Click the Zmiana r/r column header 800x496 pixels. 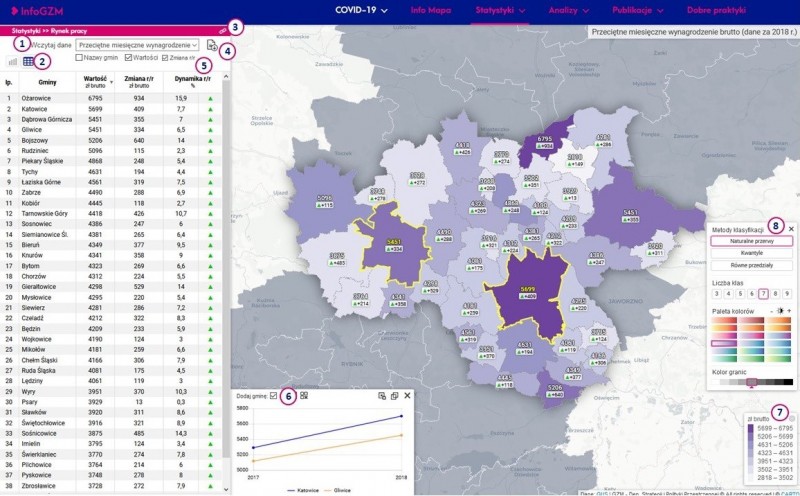(x=139, y=82)
